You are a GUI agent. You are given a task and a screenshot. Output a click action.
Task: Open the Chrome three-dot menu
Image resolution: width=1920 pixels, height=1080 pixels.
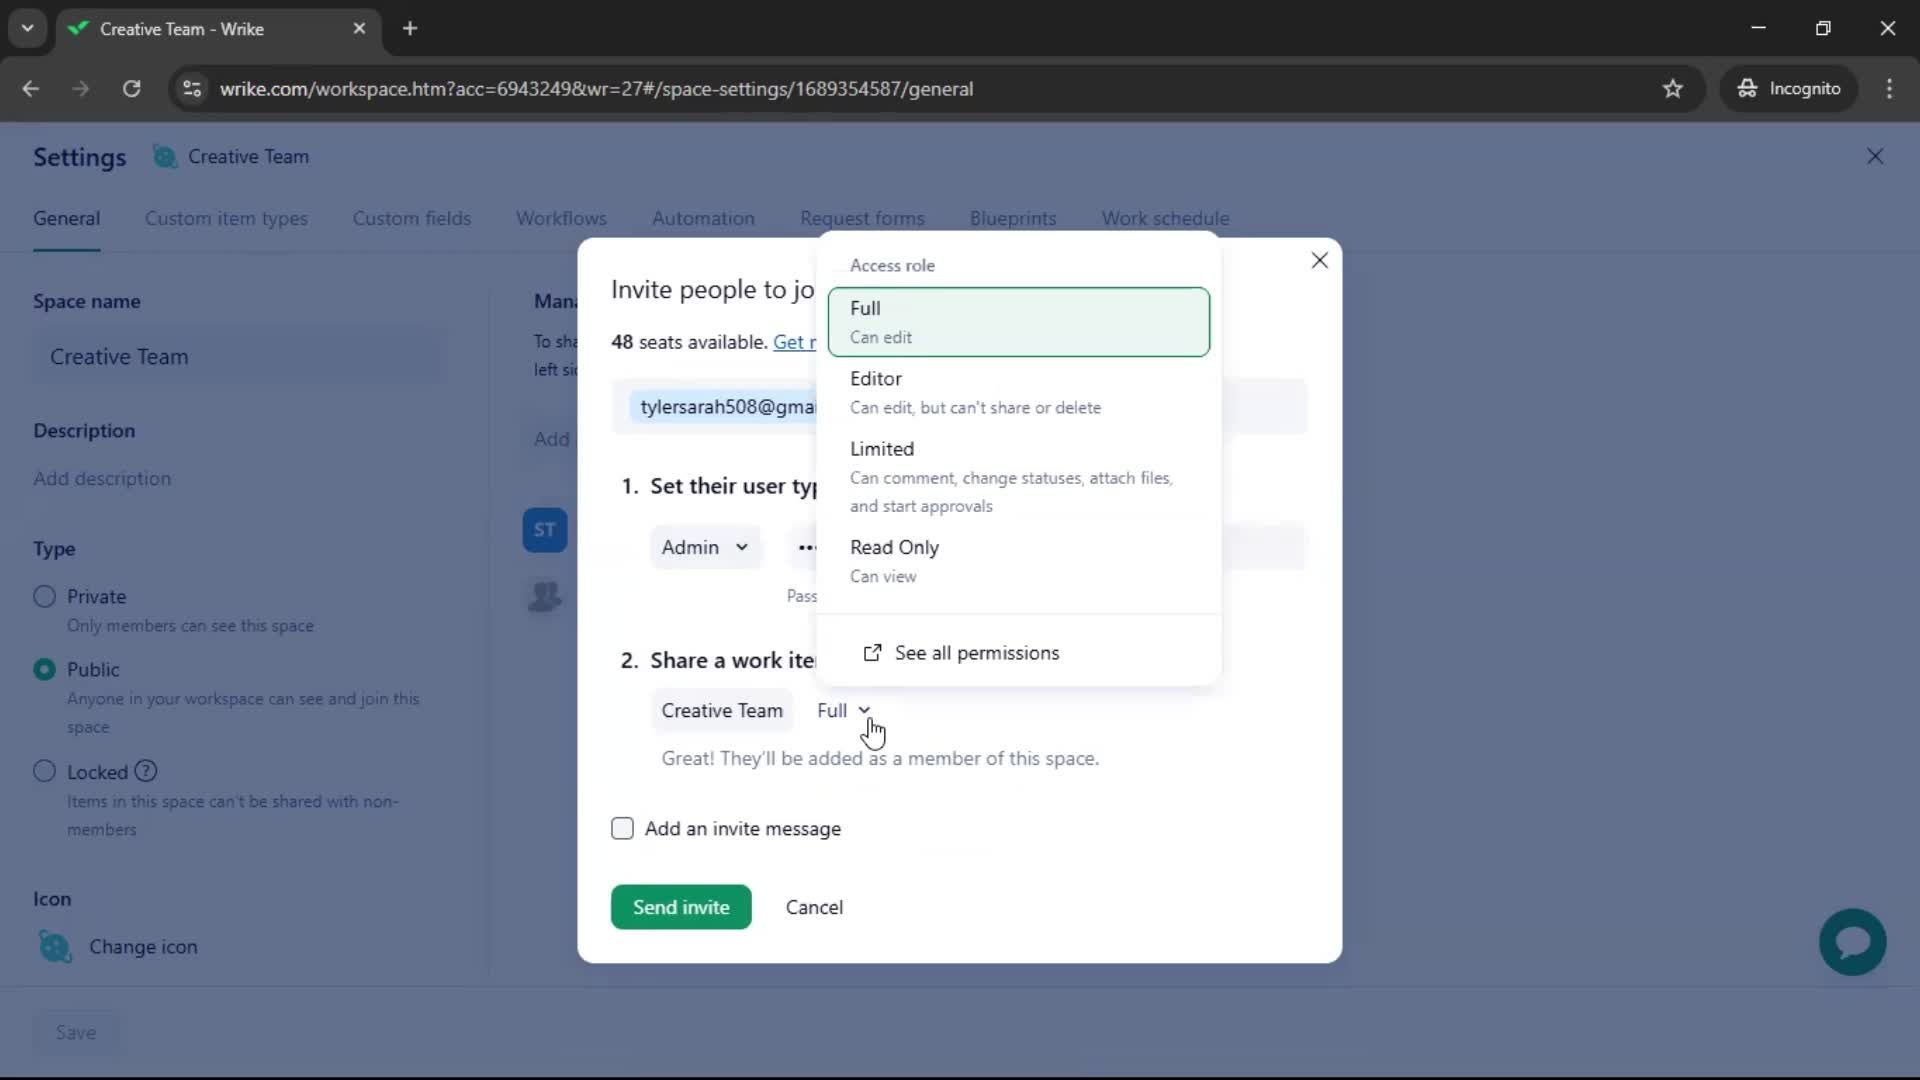[x=1889, y=89]
